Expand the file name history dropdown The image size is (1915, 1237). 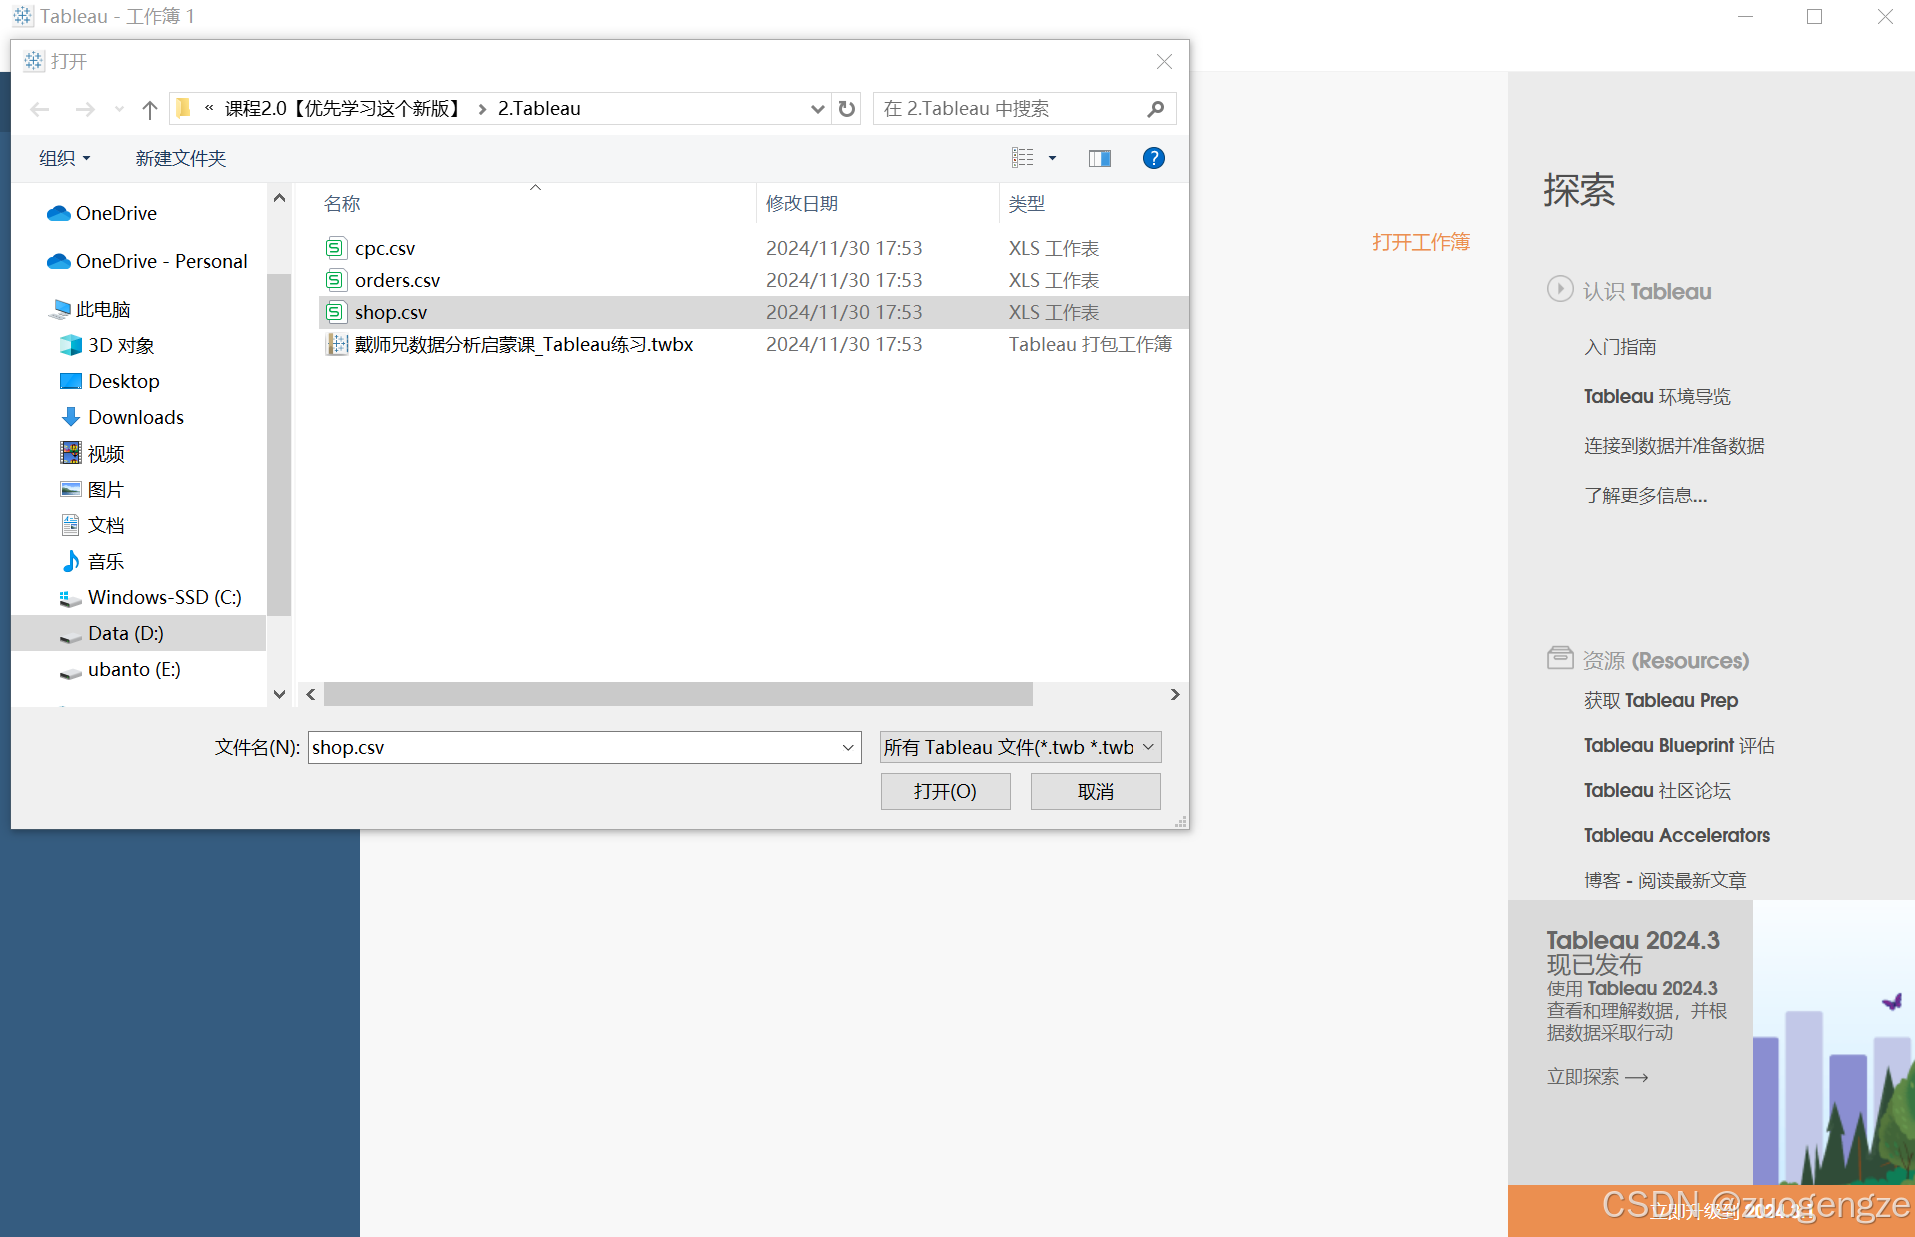848,747
